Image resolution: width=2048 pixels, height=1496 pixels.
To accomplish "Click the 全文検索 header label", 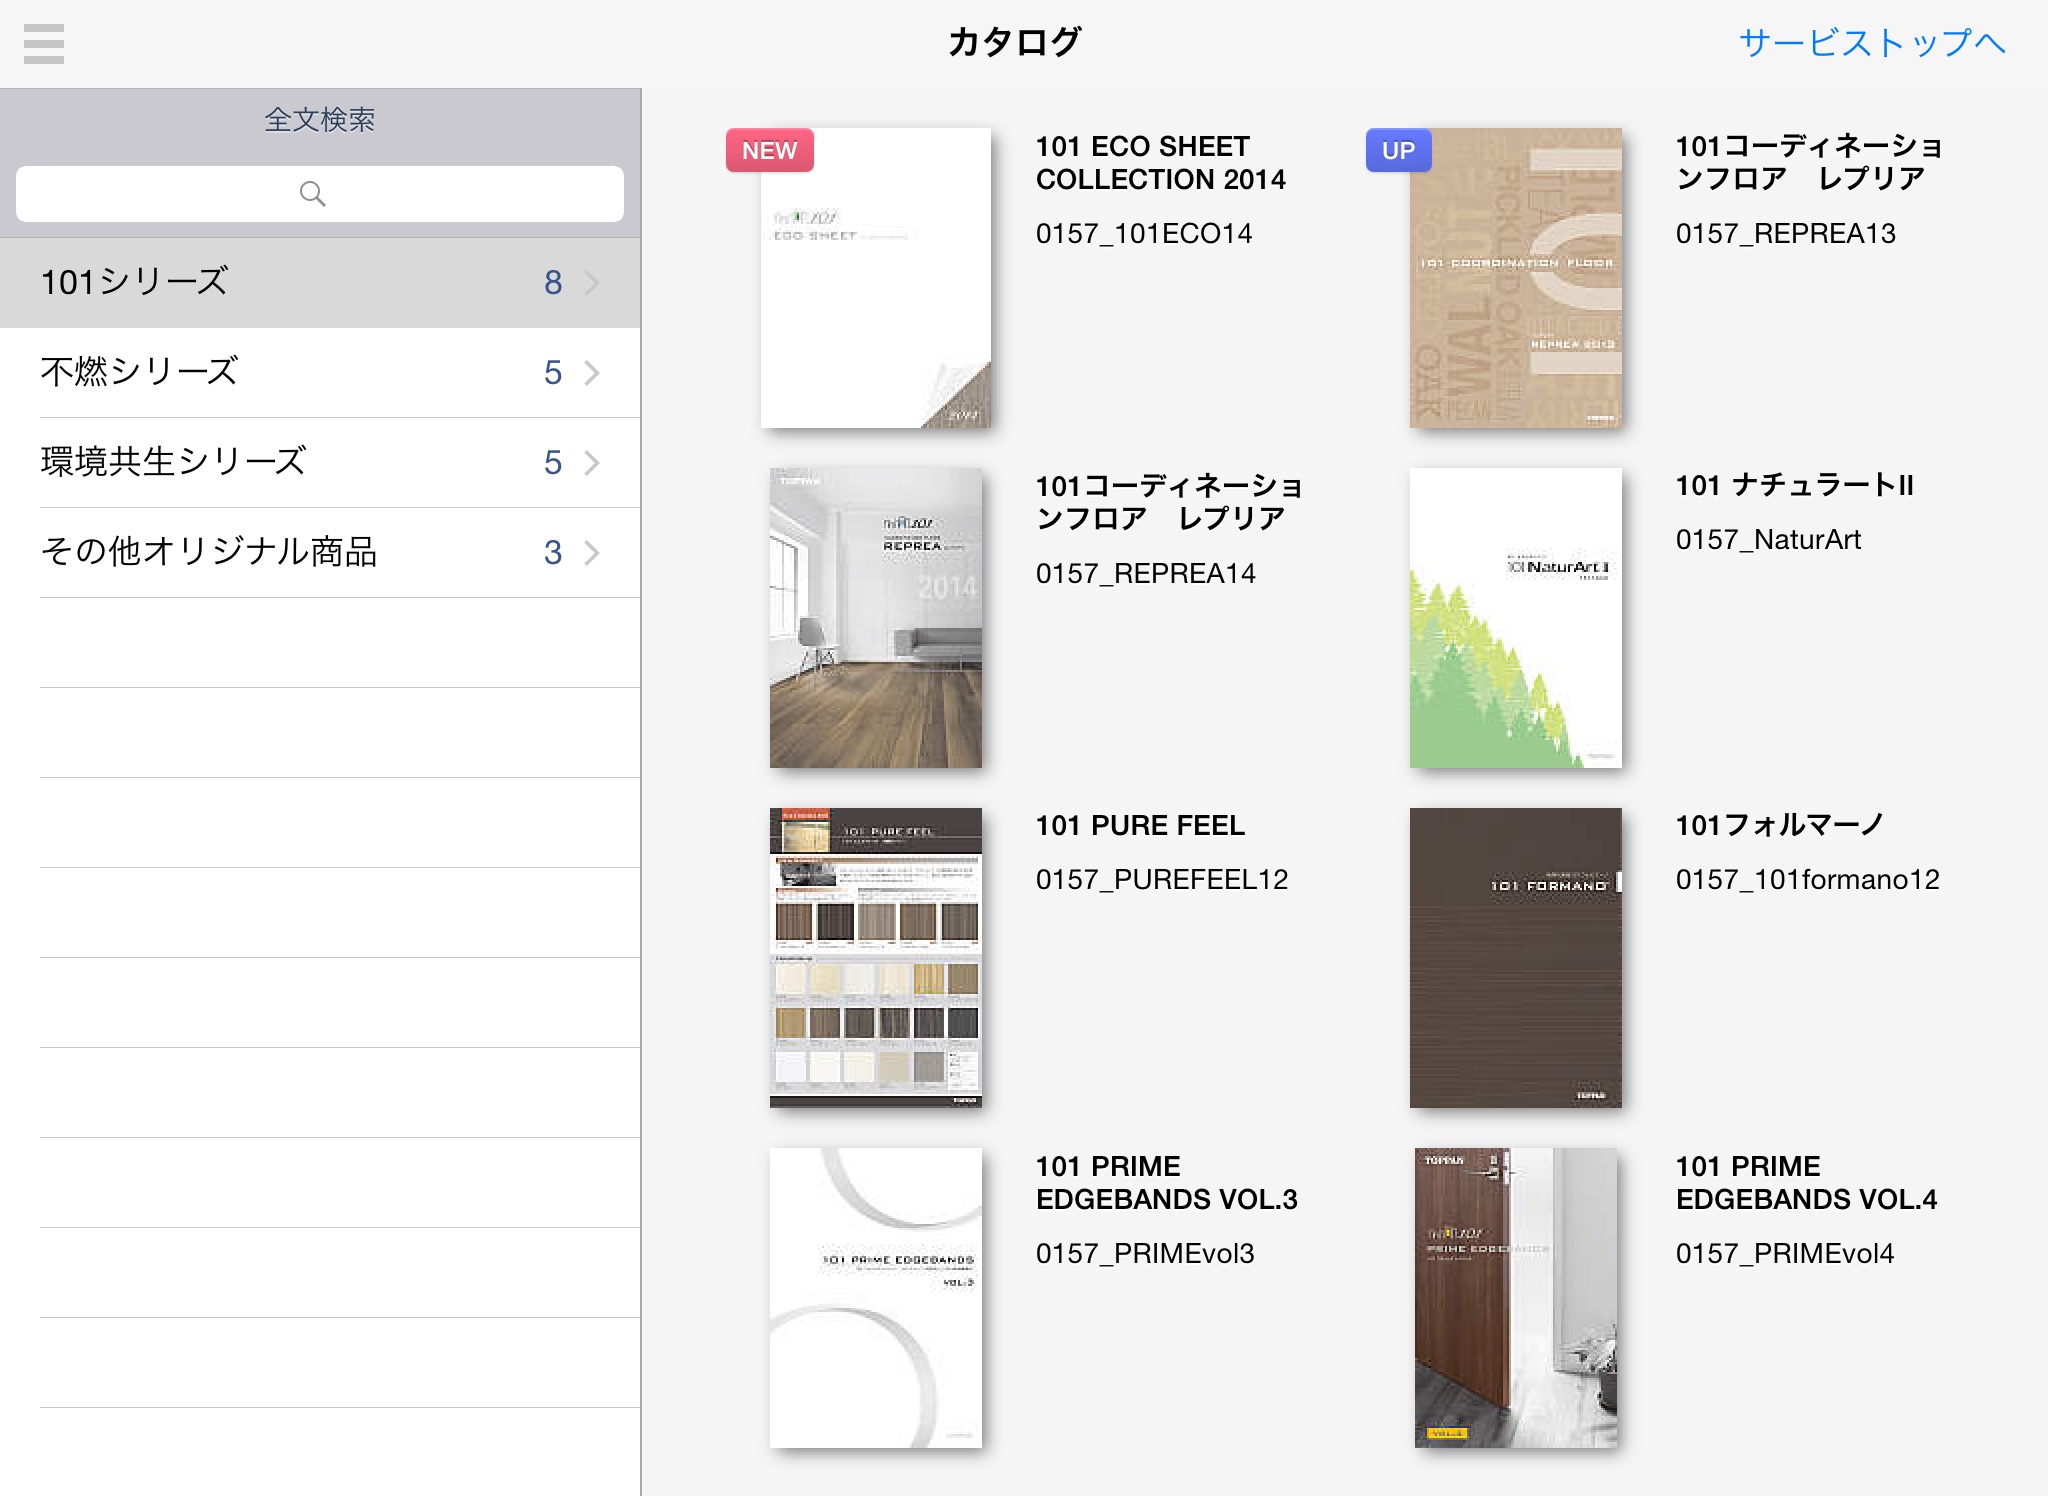I will [320, 120].
